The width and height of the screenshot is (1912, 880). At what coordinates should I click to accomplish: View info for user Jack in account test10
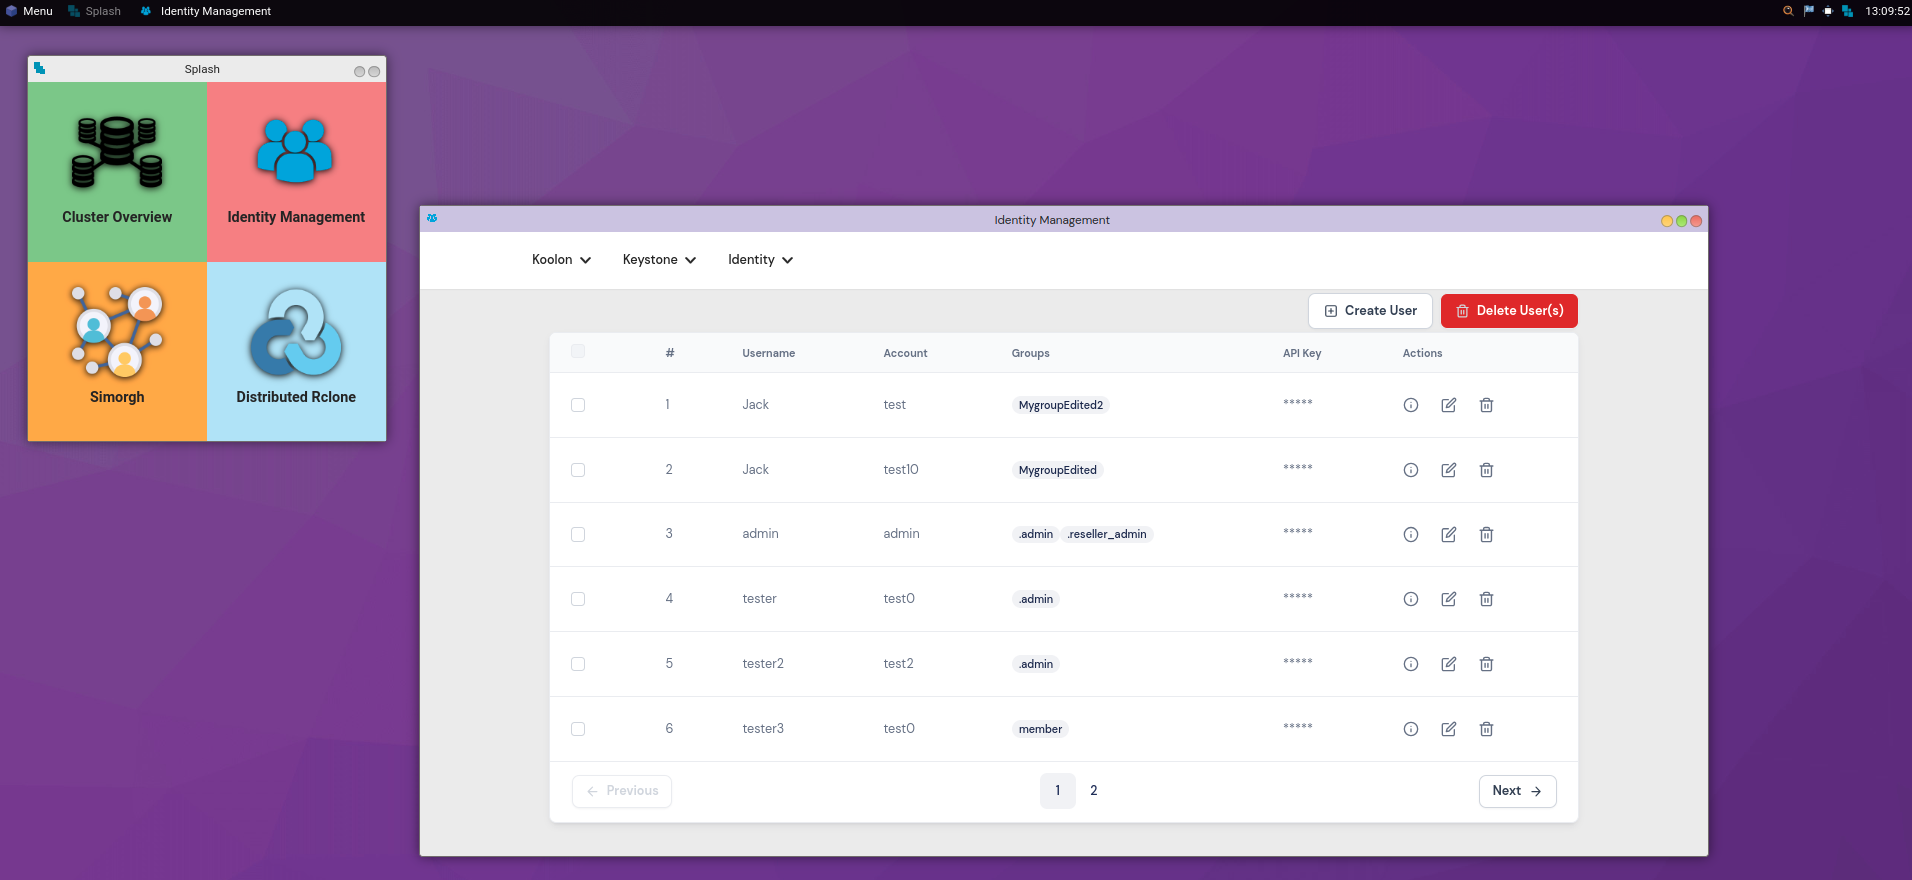(x=1411, y=470)
